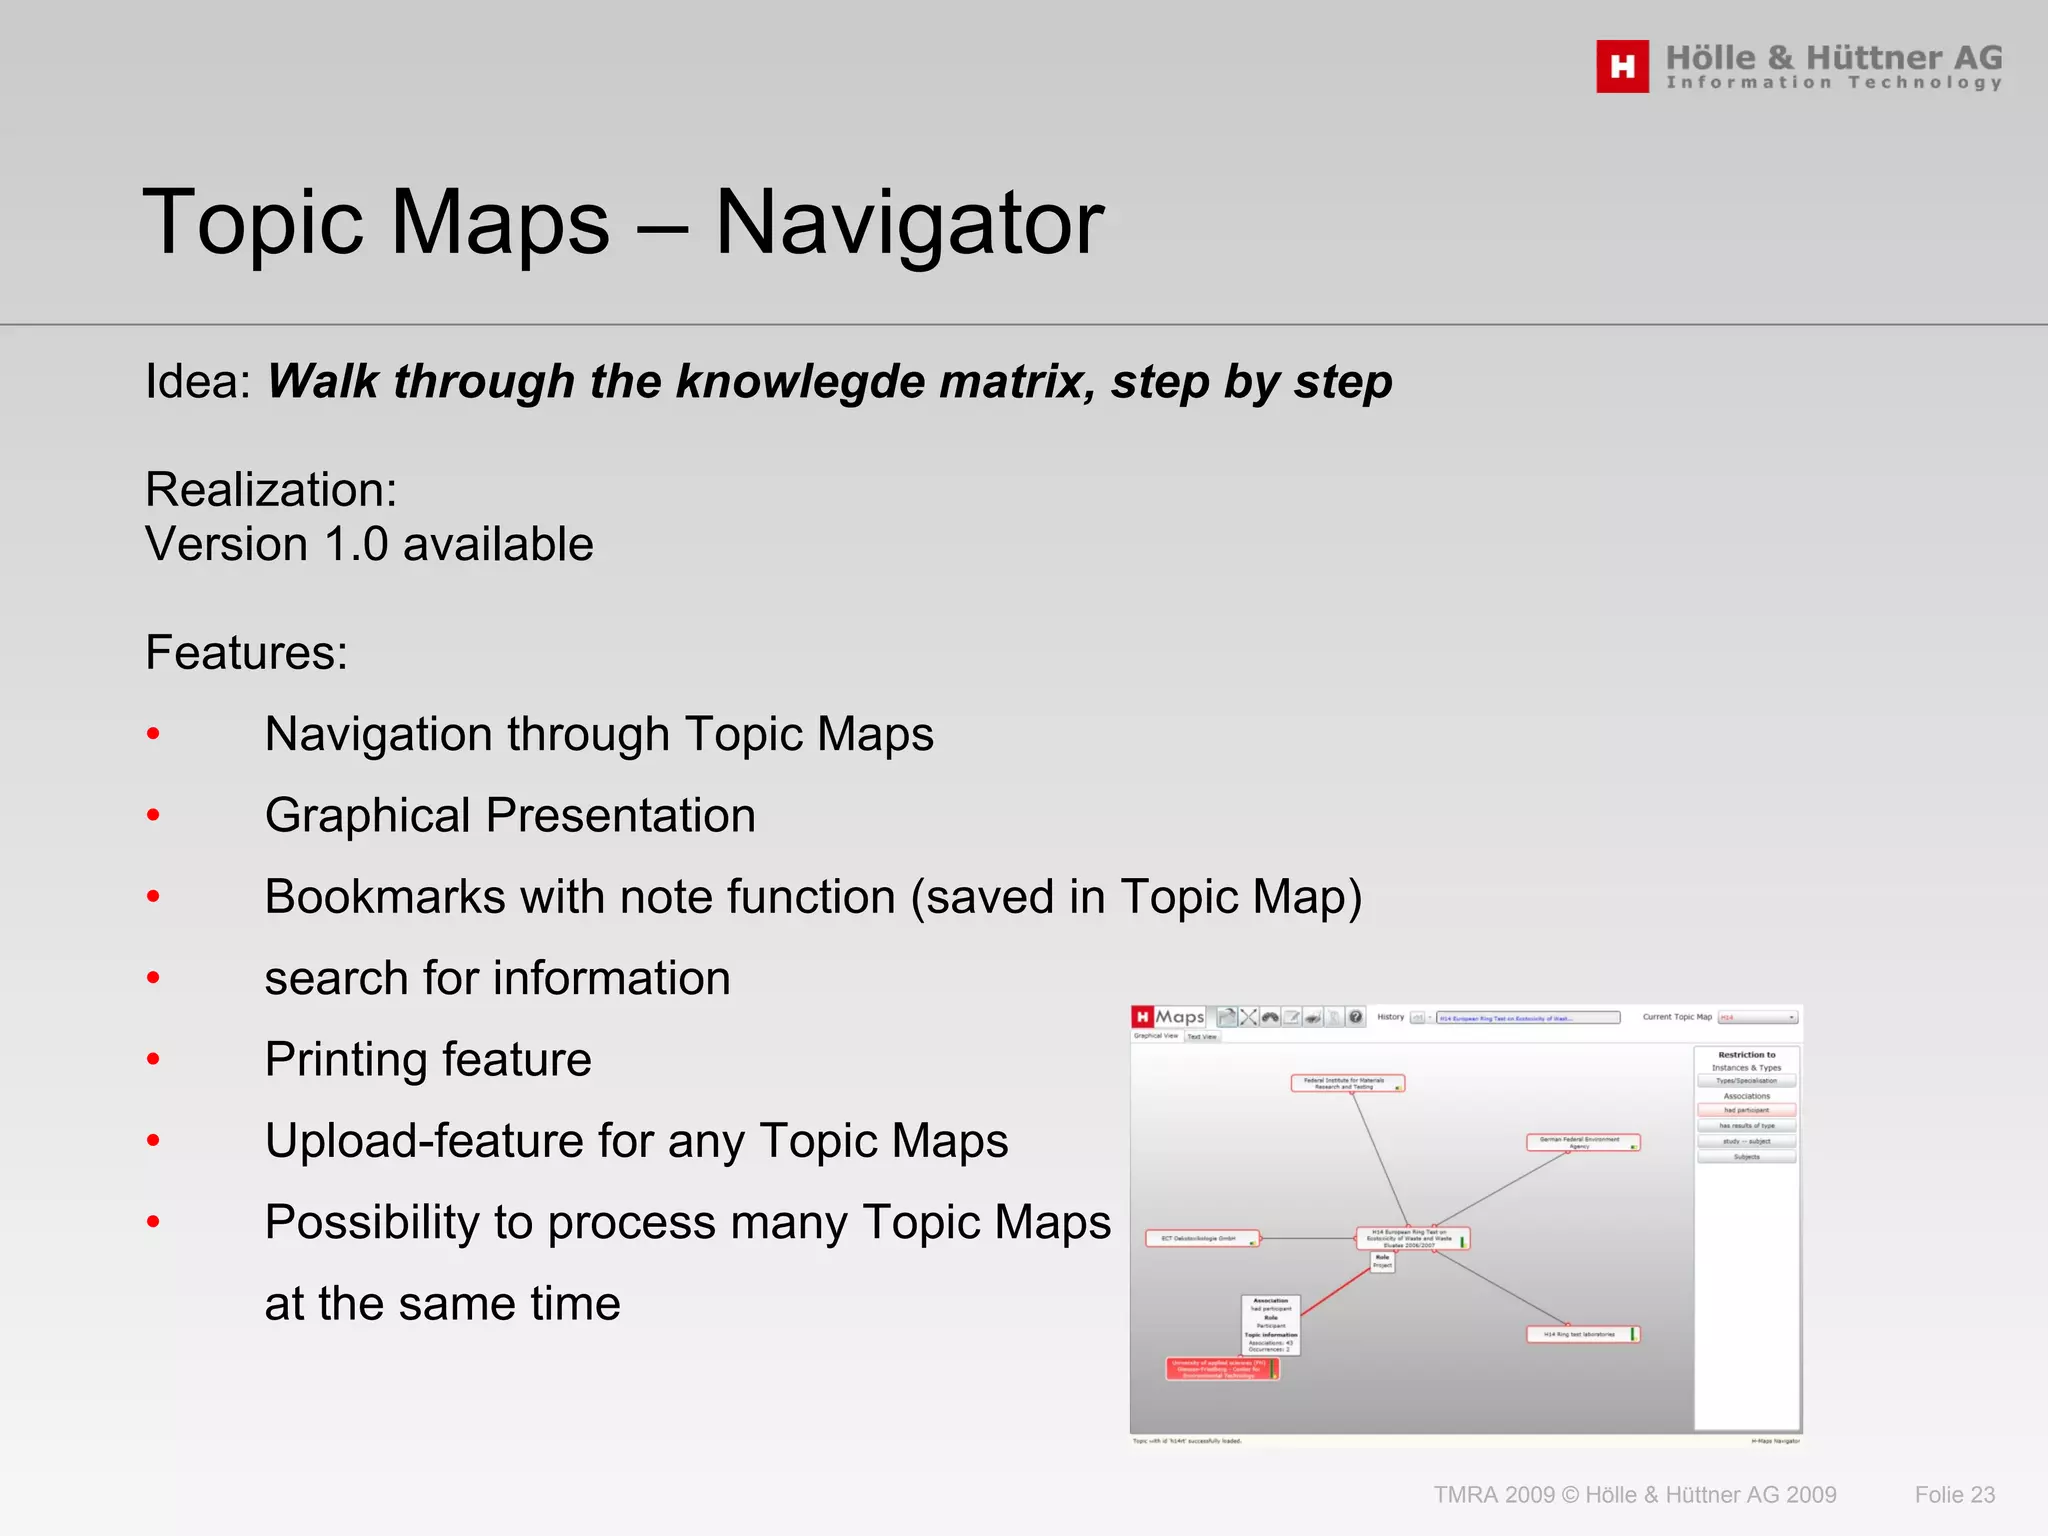The width and height of the screenshot is (2048, 1536).
Task: Toggle the 'has results of type' filter
Action: coord(1747,1126)
